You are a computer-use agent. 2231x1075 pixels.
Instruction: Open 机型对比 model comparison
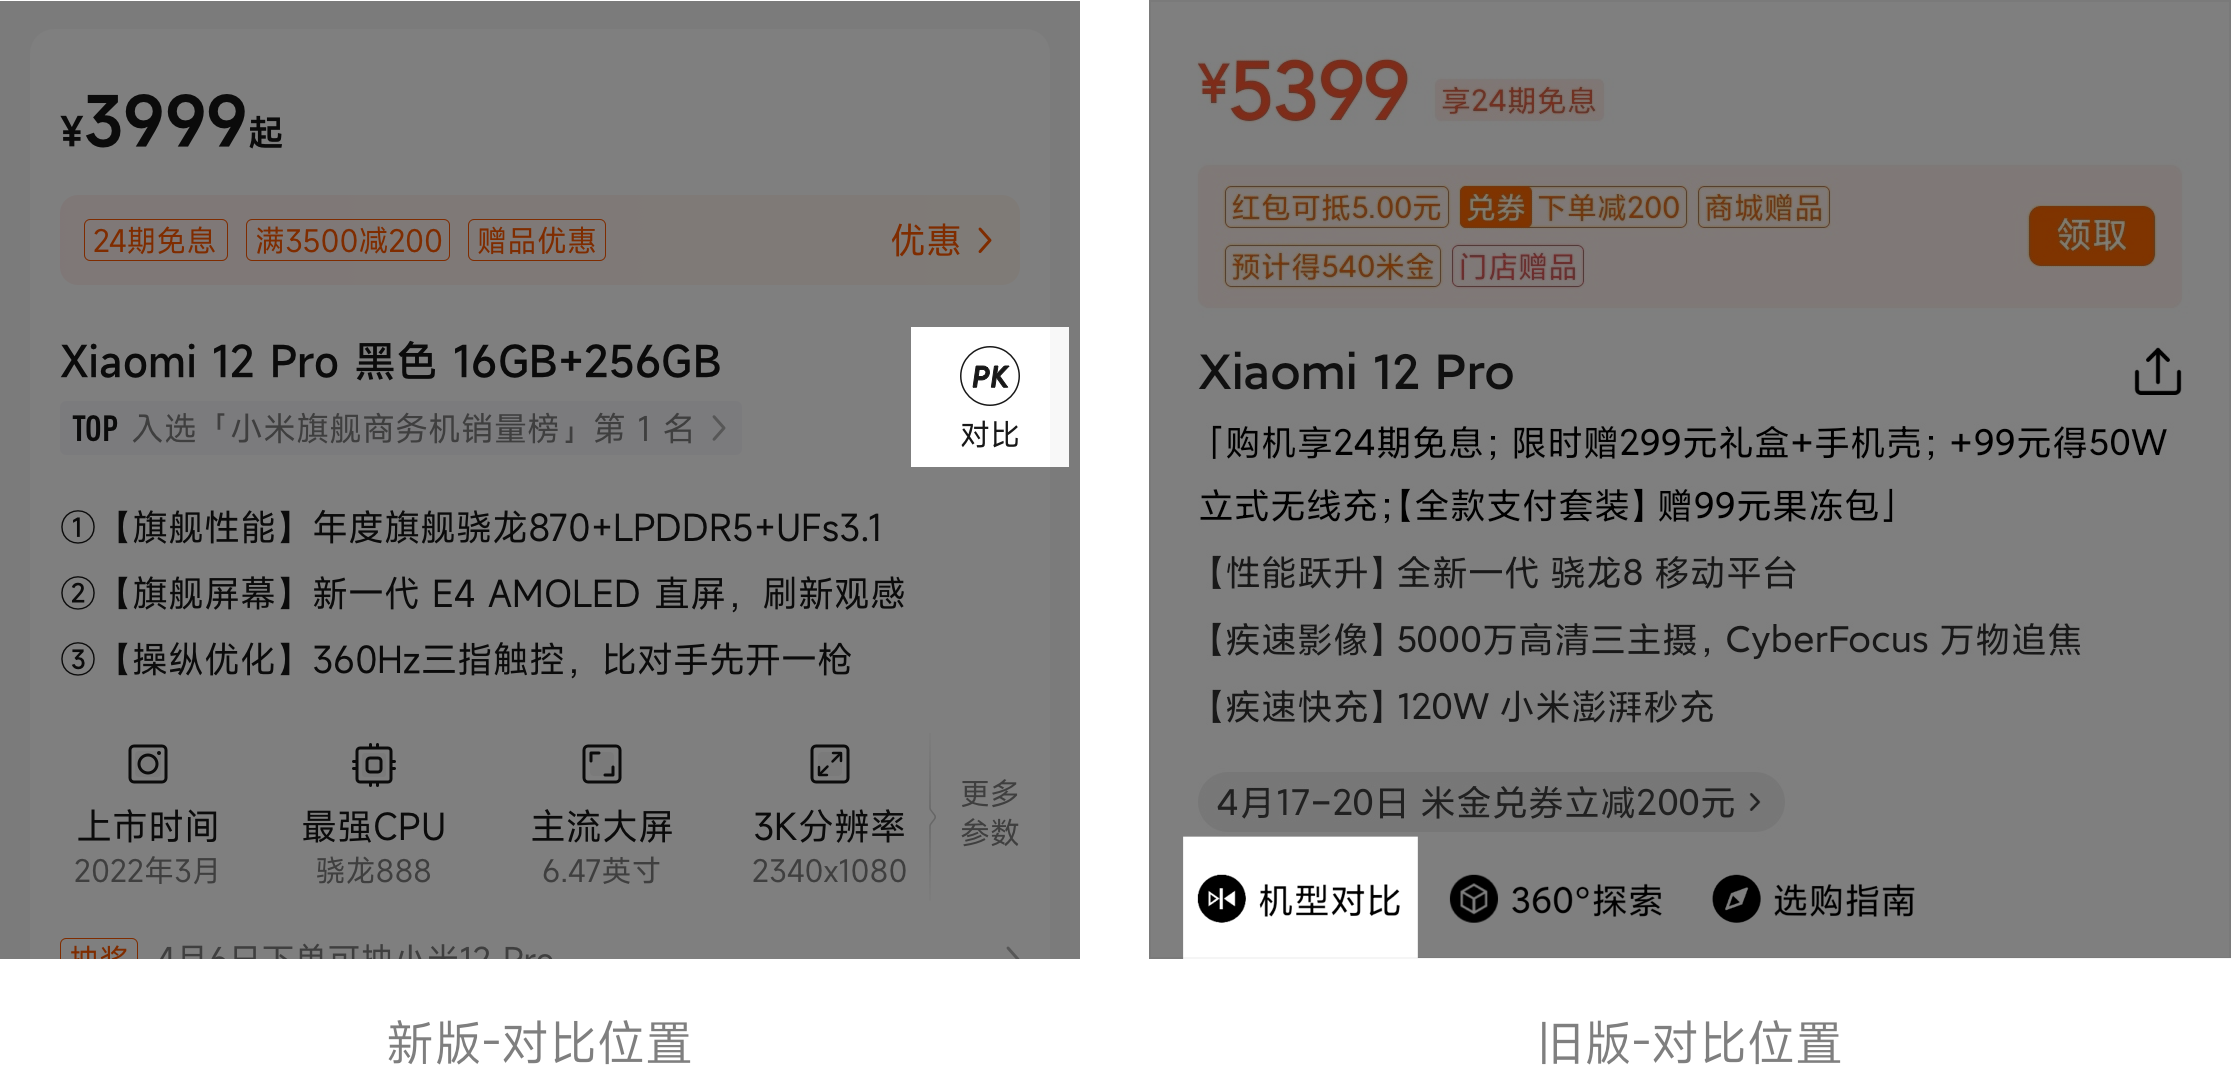pyautogui.click(x=1299, y=899)
